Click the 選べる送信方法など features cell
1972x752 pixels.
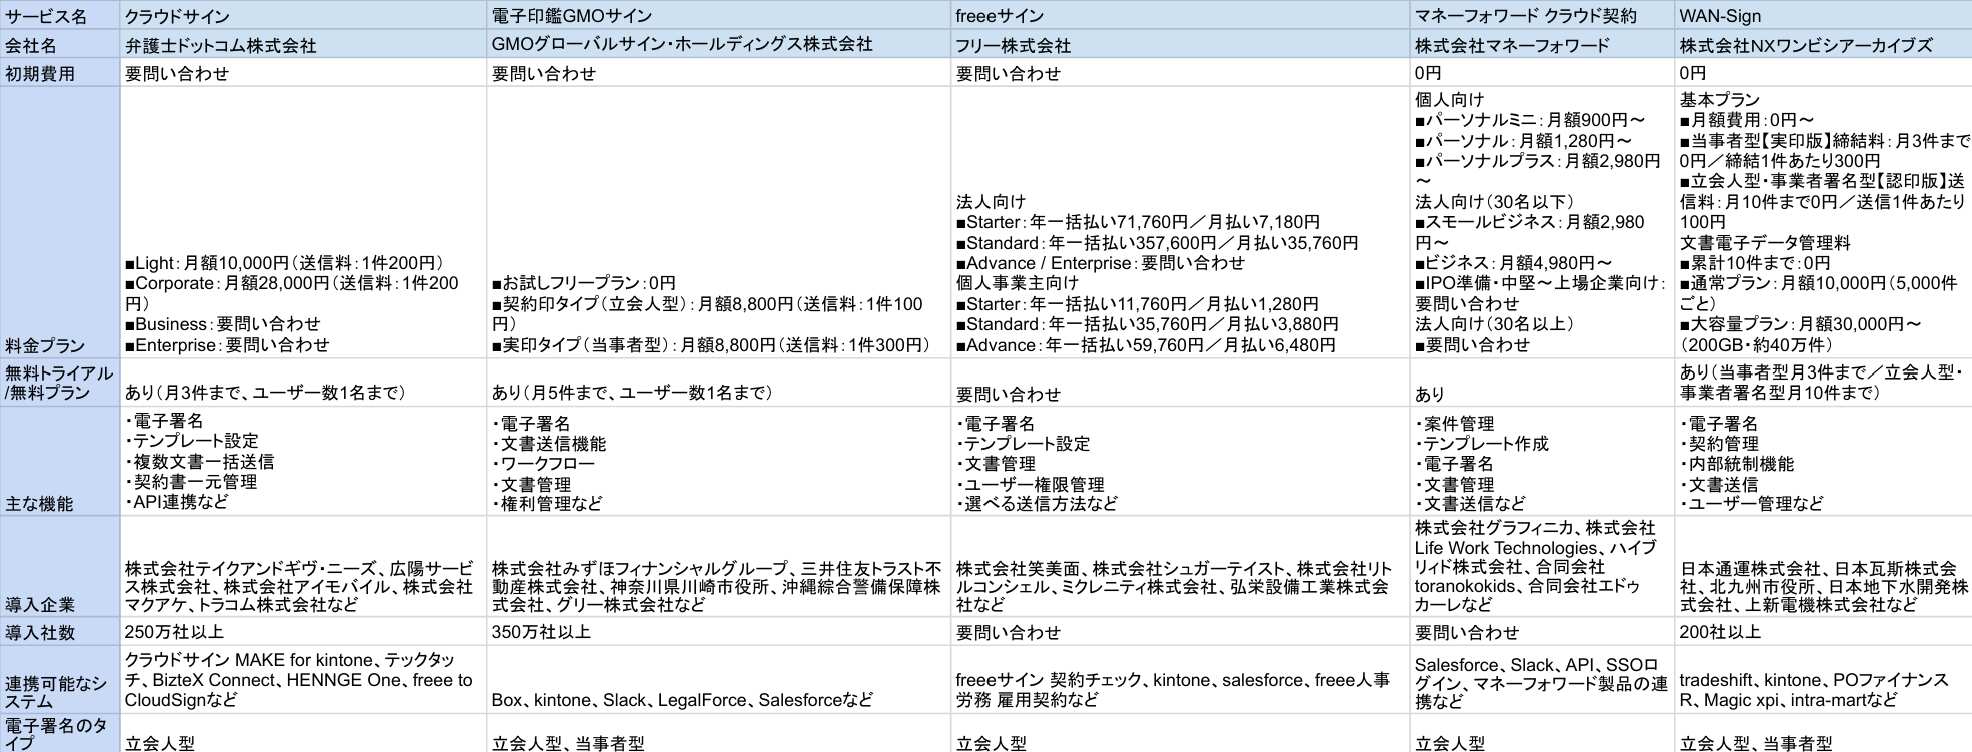point(1180,461)
